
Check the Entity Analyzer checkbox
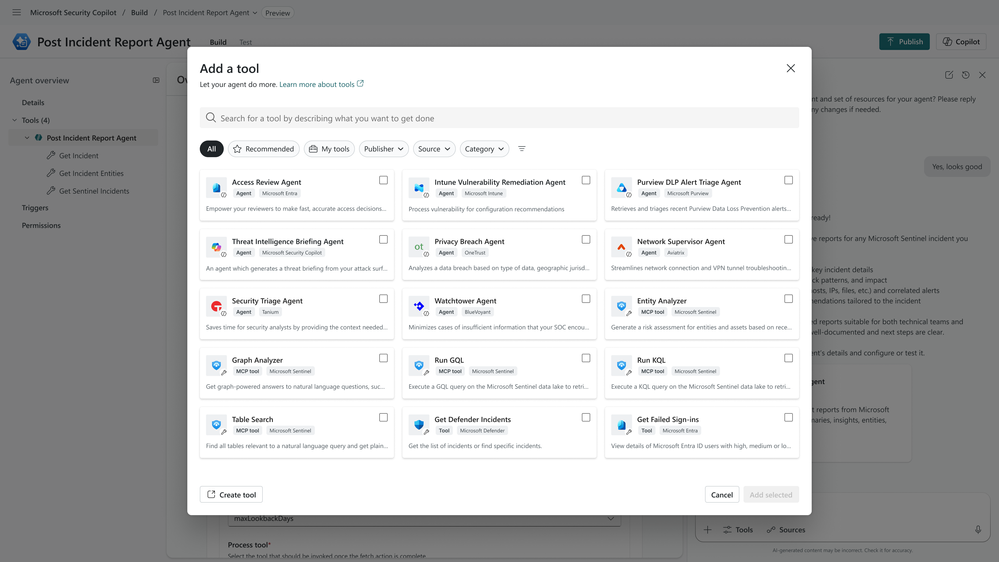pyautogui.click(x=789, y=299)
